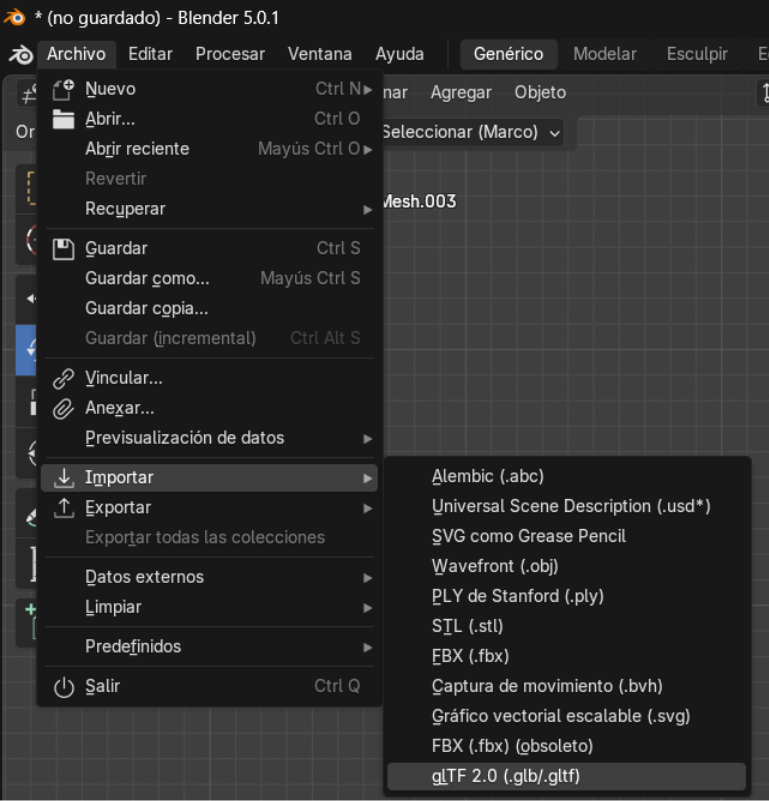The image size is (769, 801).
Task: Open the Editar menu
Action: 150,54
